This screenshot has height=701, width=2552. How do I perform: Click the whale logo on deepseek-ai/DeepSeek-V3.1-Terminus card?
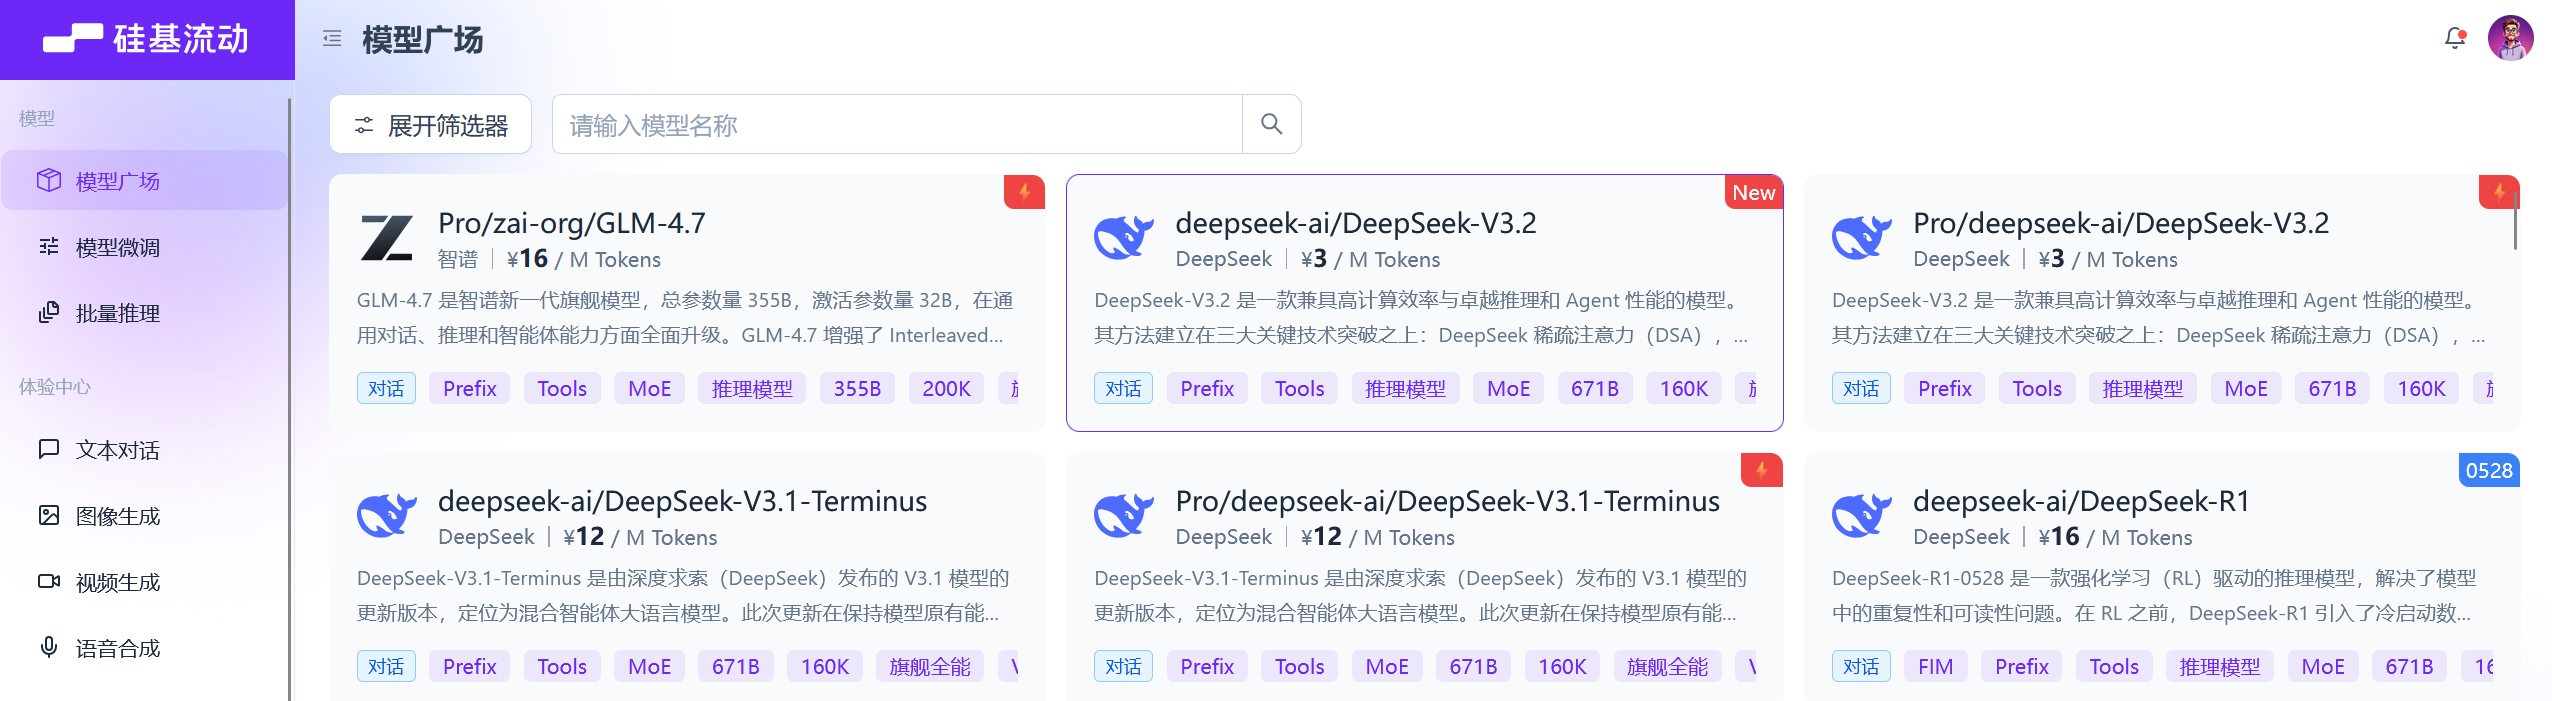click(387, 516)
